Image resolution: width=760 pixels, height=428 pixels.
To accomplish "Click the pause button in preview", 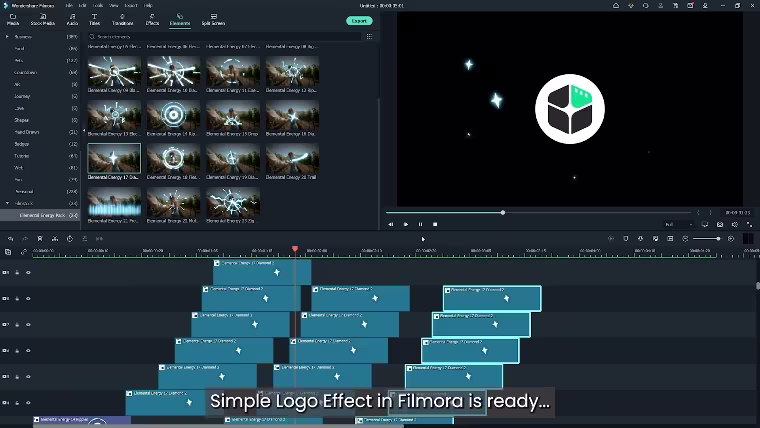I will (x=420, y=224).
